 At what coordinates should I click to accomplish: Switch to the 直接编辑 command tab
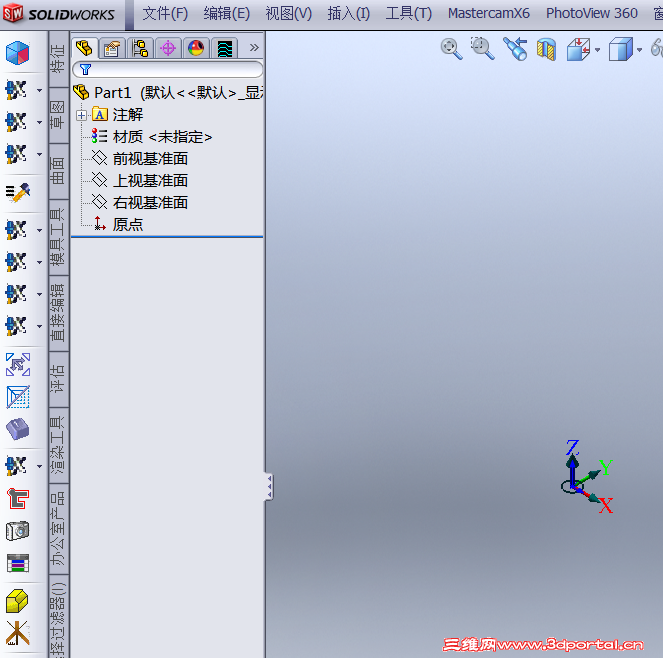click(x=59, y=313)
